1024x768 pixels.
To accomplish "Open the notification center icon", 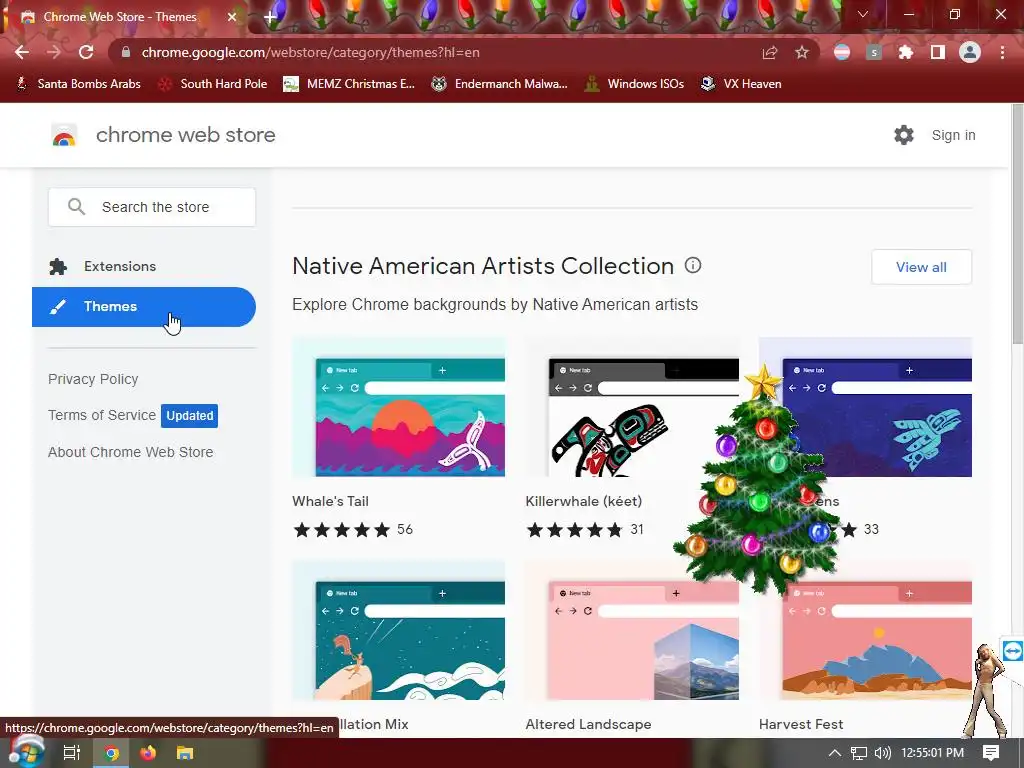I will [x=991, y=753].
